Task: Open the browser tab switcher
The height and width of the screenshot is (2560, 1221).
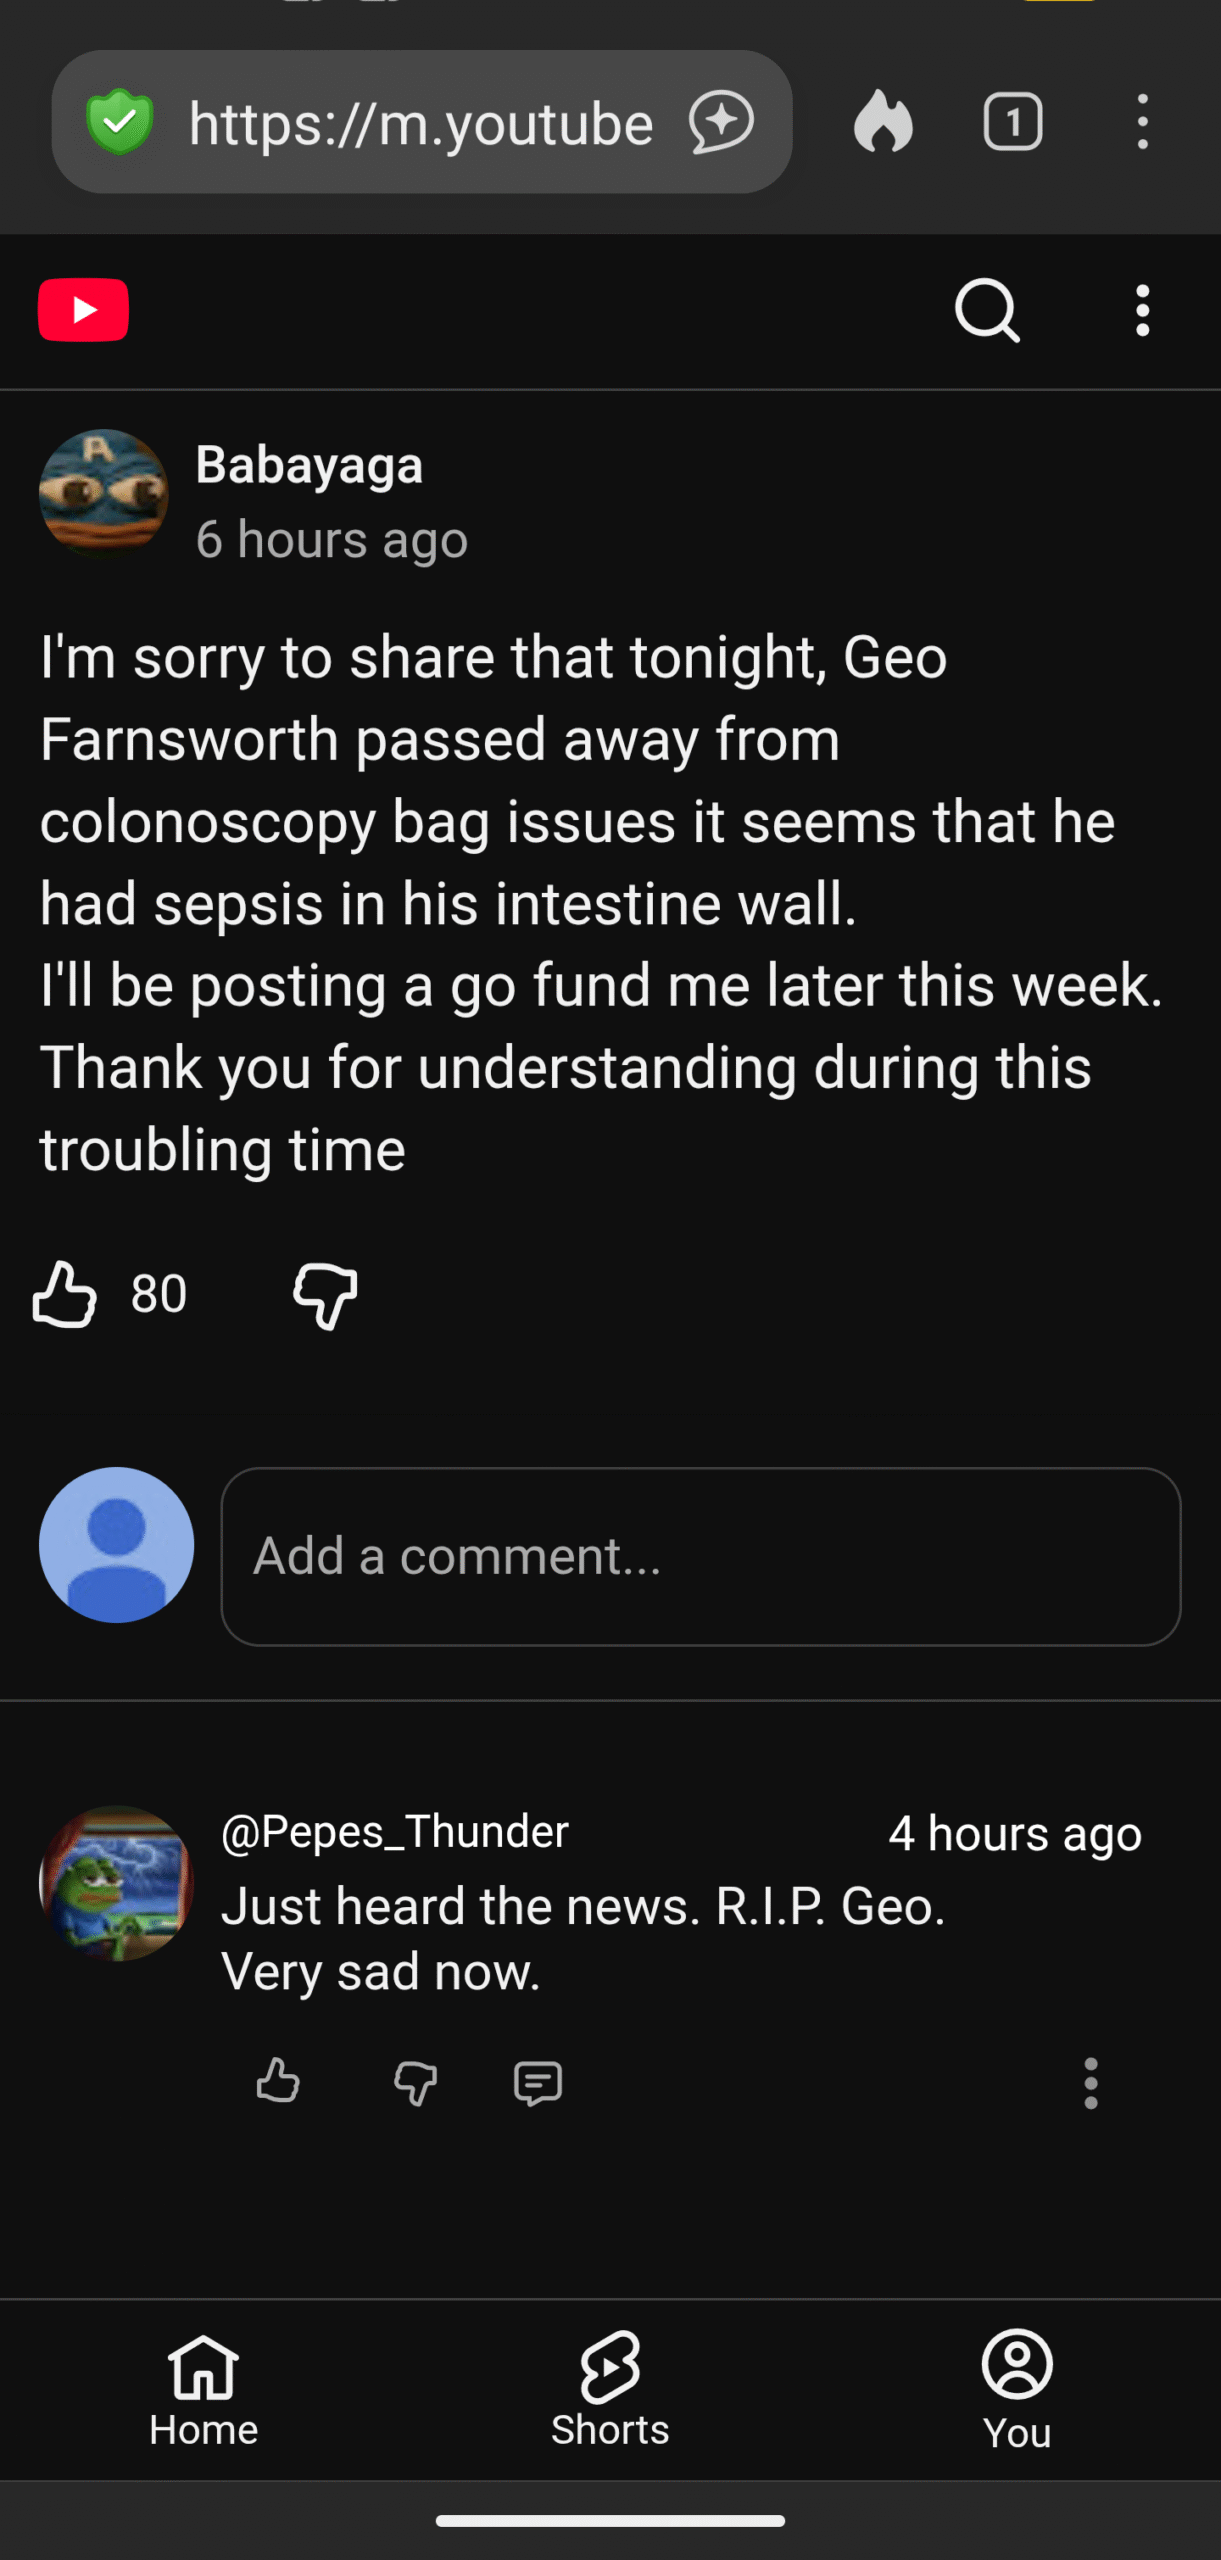Action: tap(1013, 122)
